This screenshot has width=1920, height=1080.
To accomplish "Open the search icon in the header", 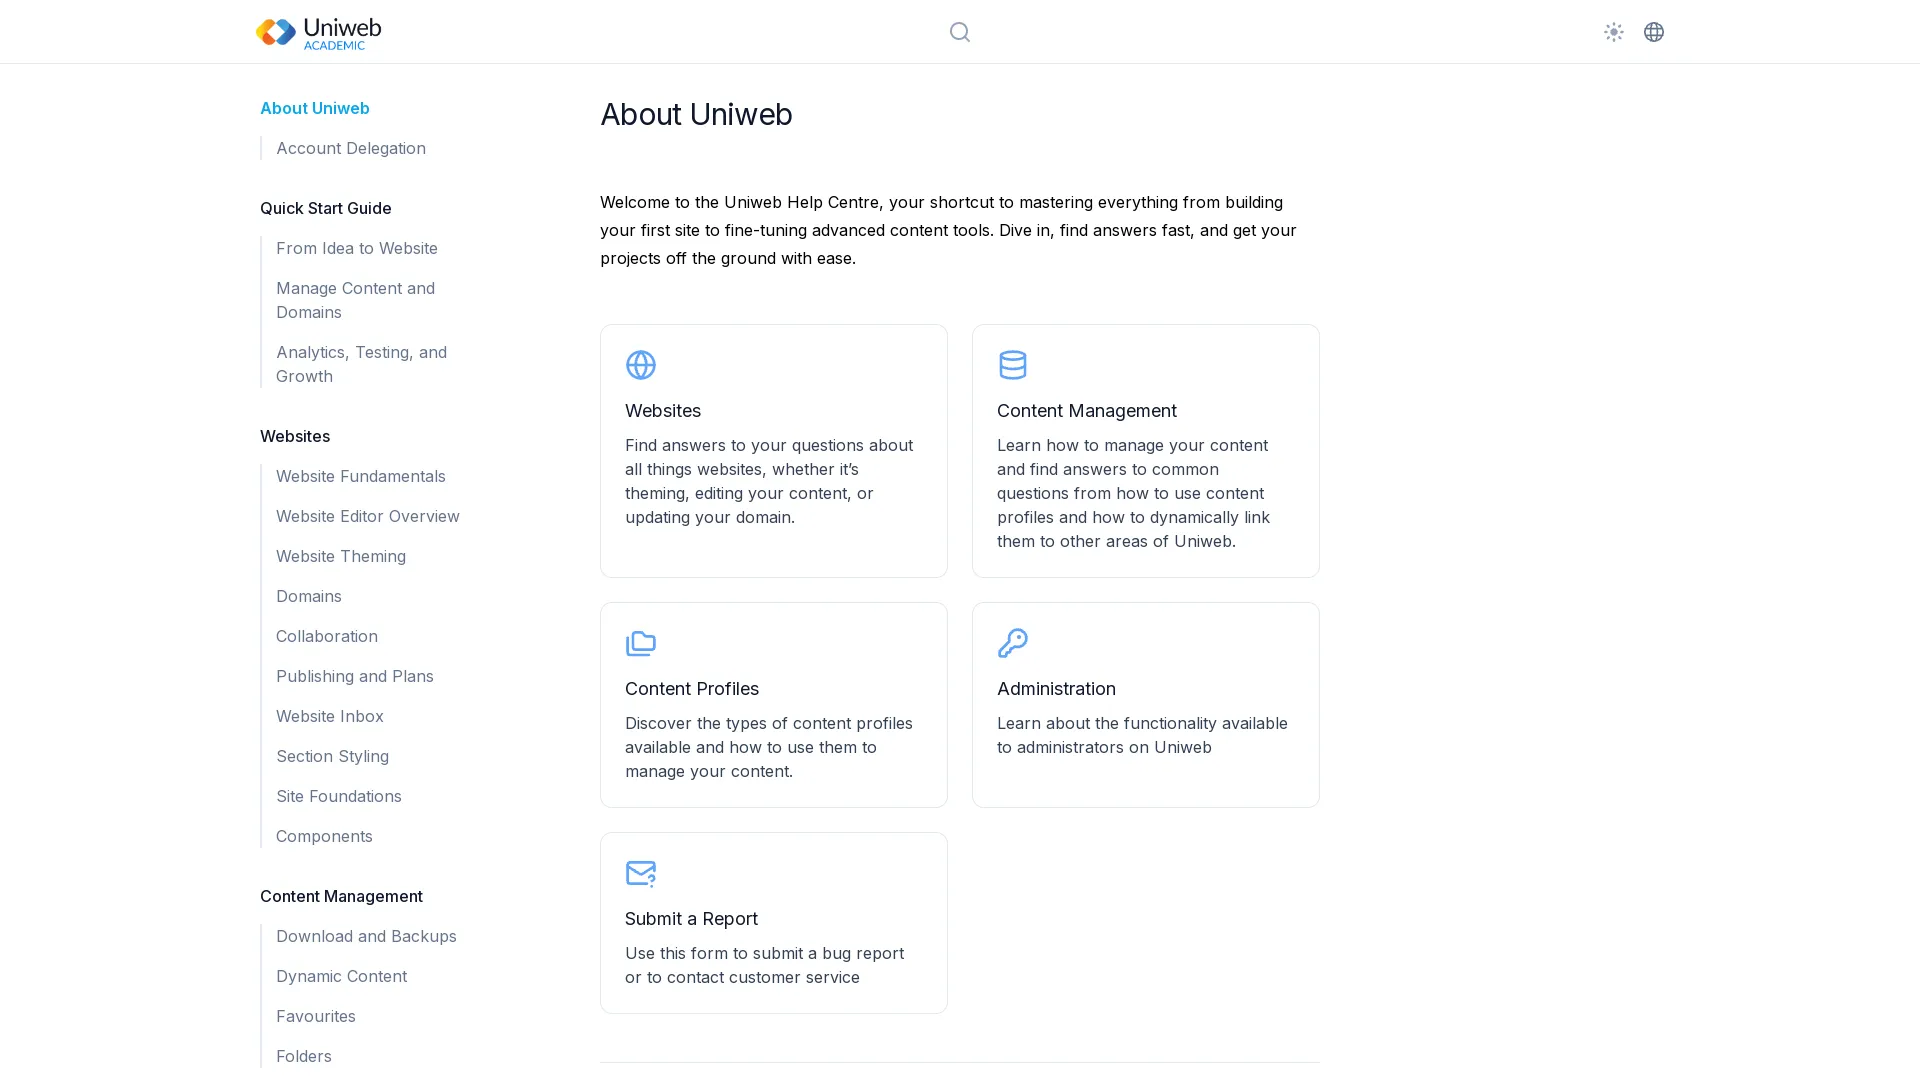I will coord(959,31).
